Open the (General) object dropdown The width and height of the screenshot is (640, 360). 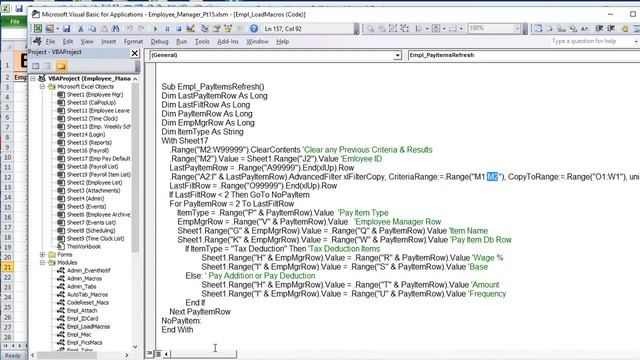point(397,55)
